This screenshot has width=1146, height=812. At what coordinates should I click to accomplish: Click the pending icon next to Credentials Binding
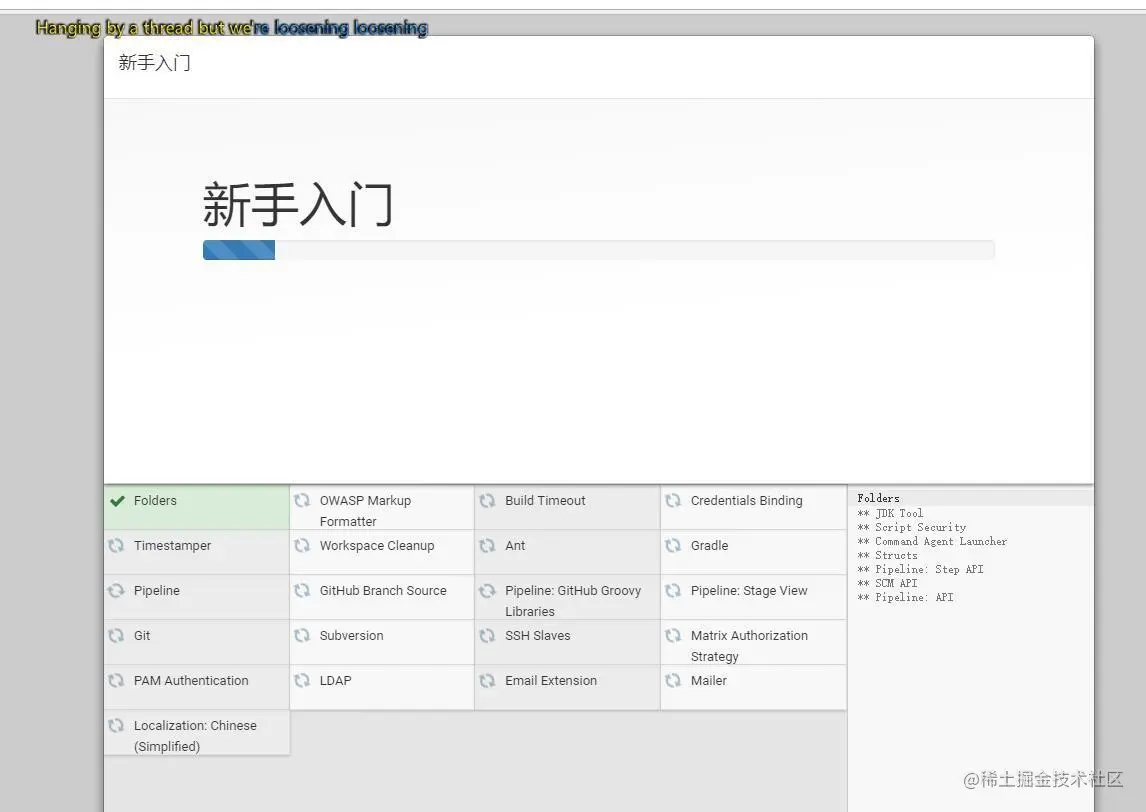point(673,501)
